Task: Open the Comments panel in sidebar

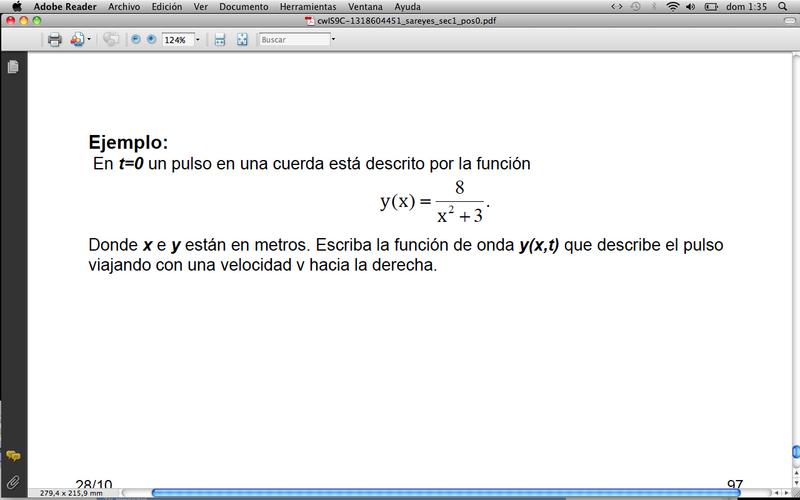Action: tap(13, 456)
